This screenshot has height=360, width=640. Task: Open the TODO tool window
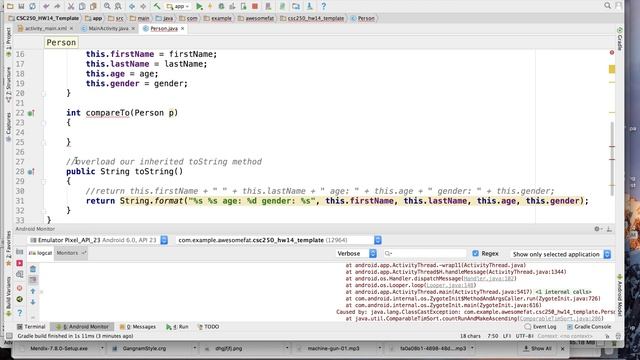pos(209,327)
